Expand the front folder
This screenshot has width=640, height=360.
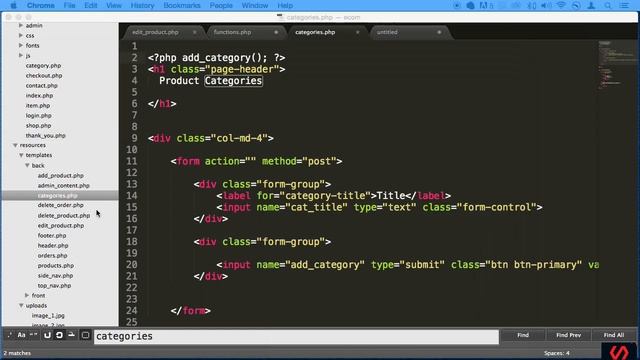(27, 295)
